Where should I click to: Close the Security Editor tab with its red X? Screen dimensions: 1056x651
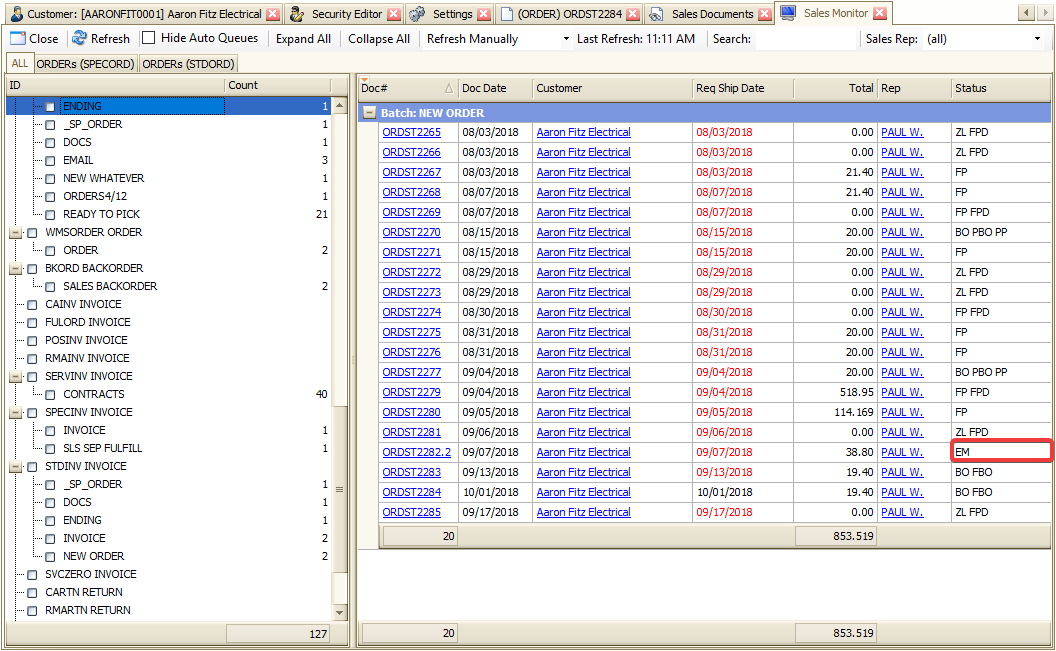tap(393, 14)
